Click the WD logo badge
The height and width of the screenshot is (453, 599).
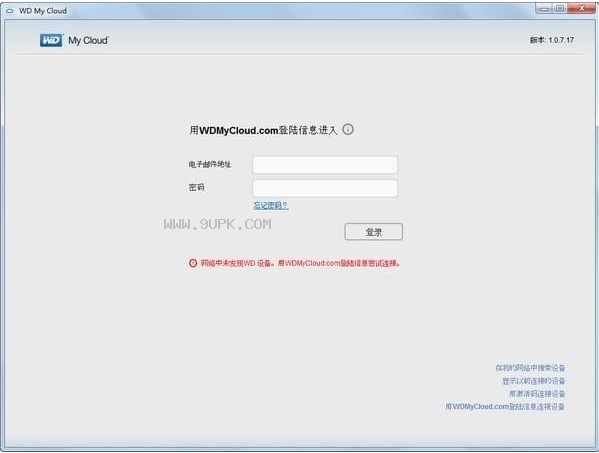coord(51,40)
